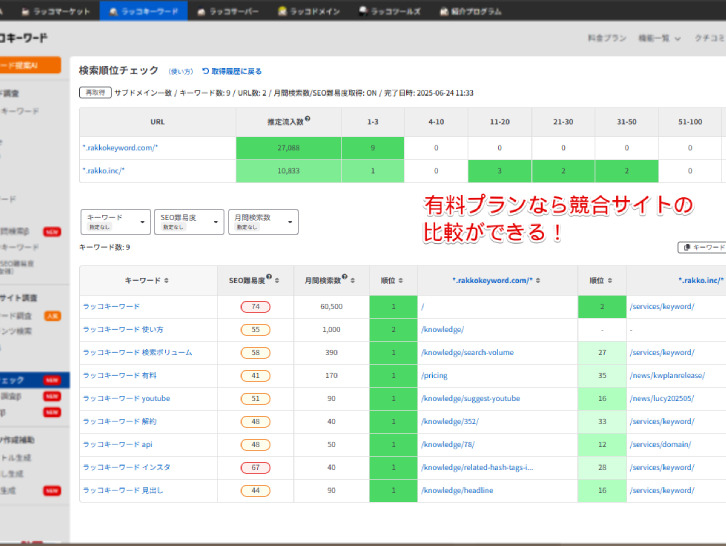Click help icon beside SEO難易度 column header

point(270,279)
